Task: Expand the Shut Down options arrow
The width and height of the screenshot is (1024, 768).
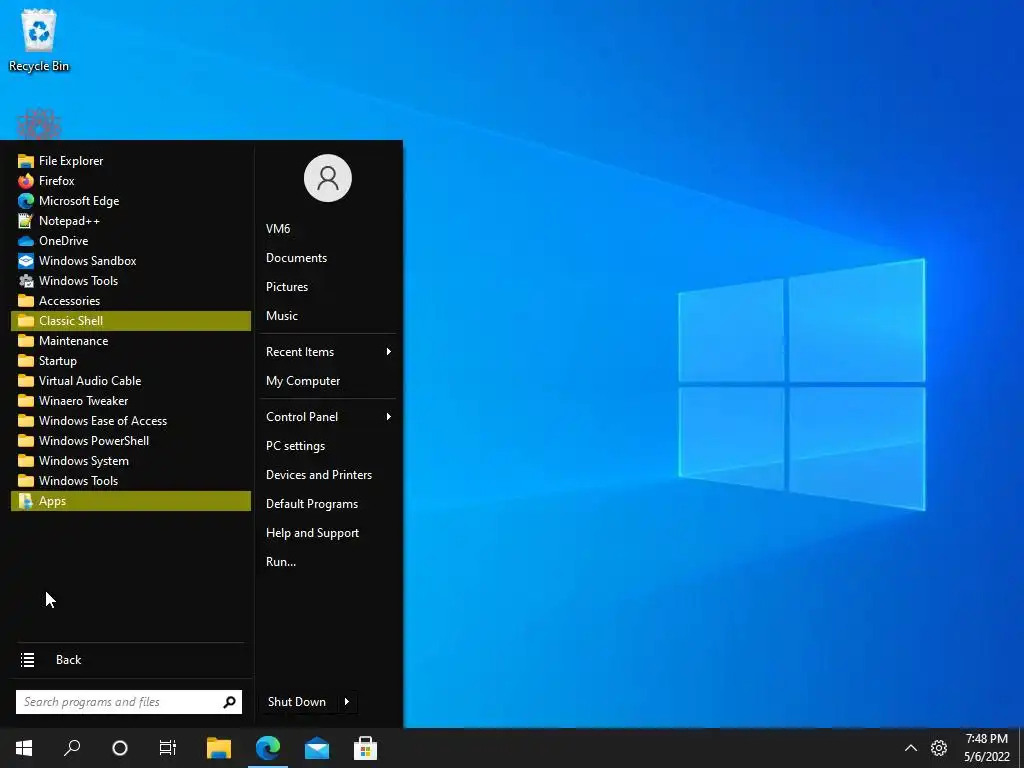Action: 347,702
